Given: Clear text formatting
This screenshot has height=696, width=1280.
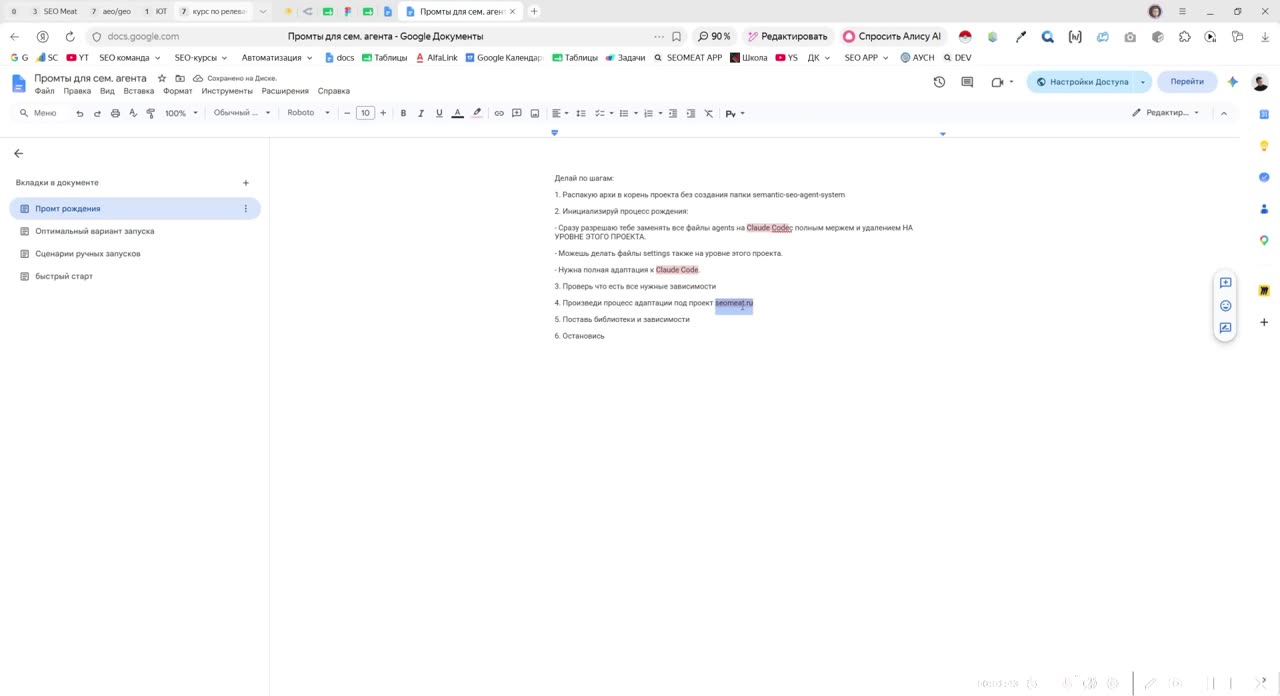Looking at the screenshot, I should pos(709,113).
